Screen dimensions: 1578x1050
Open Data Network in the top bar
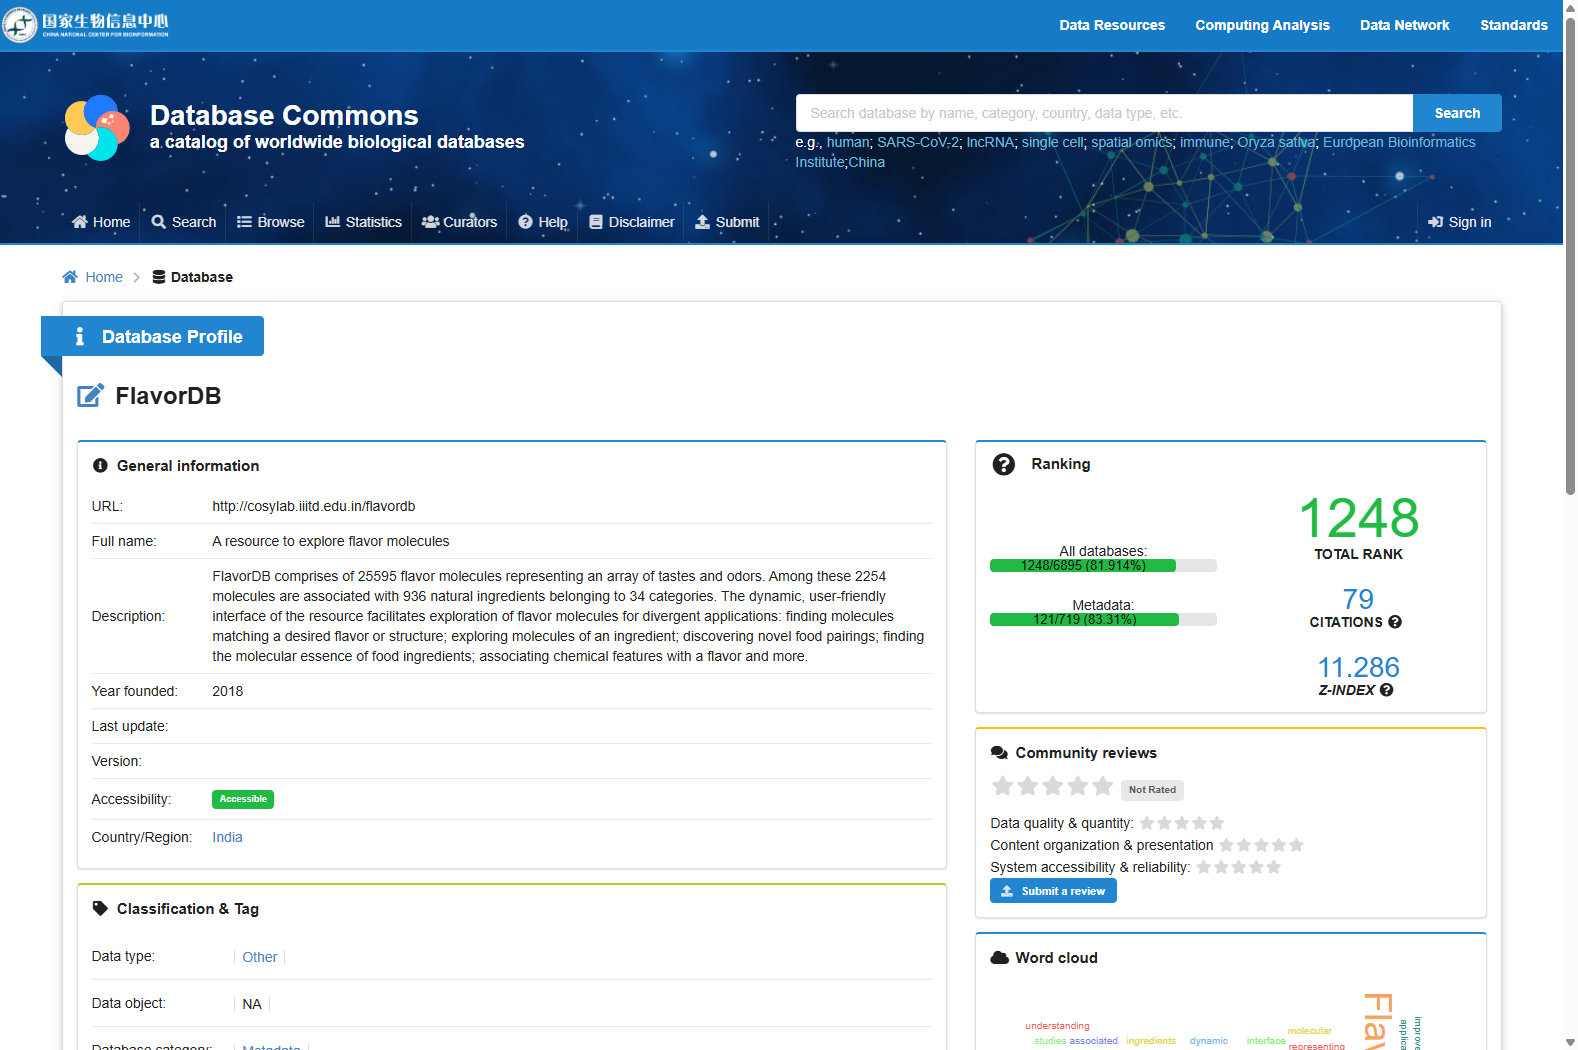point(1405,25)
